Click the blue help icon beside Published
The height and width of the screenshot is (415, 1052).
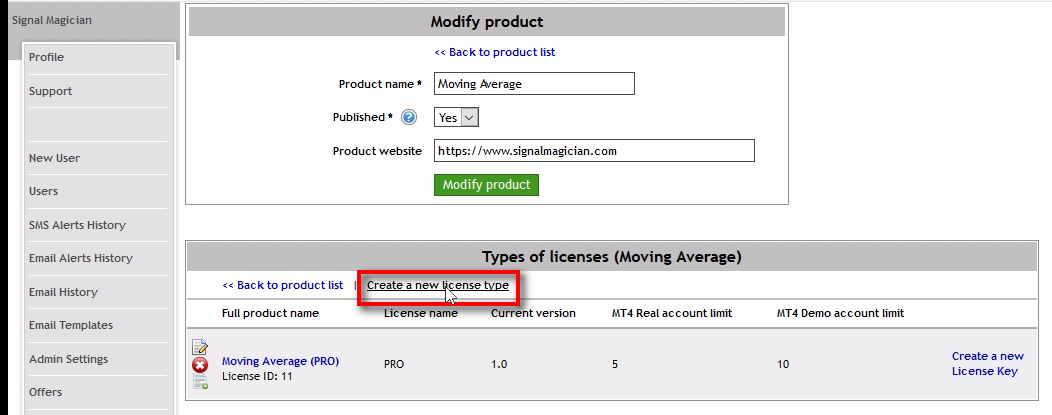point(408,118)
